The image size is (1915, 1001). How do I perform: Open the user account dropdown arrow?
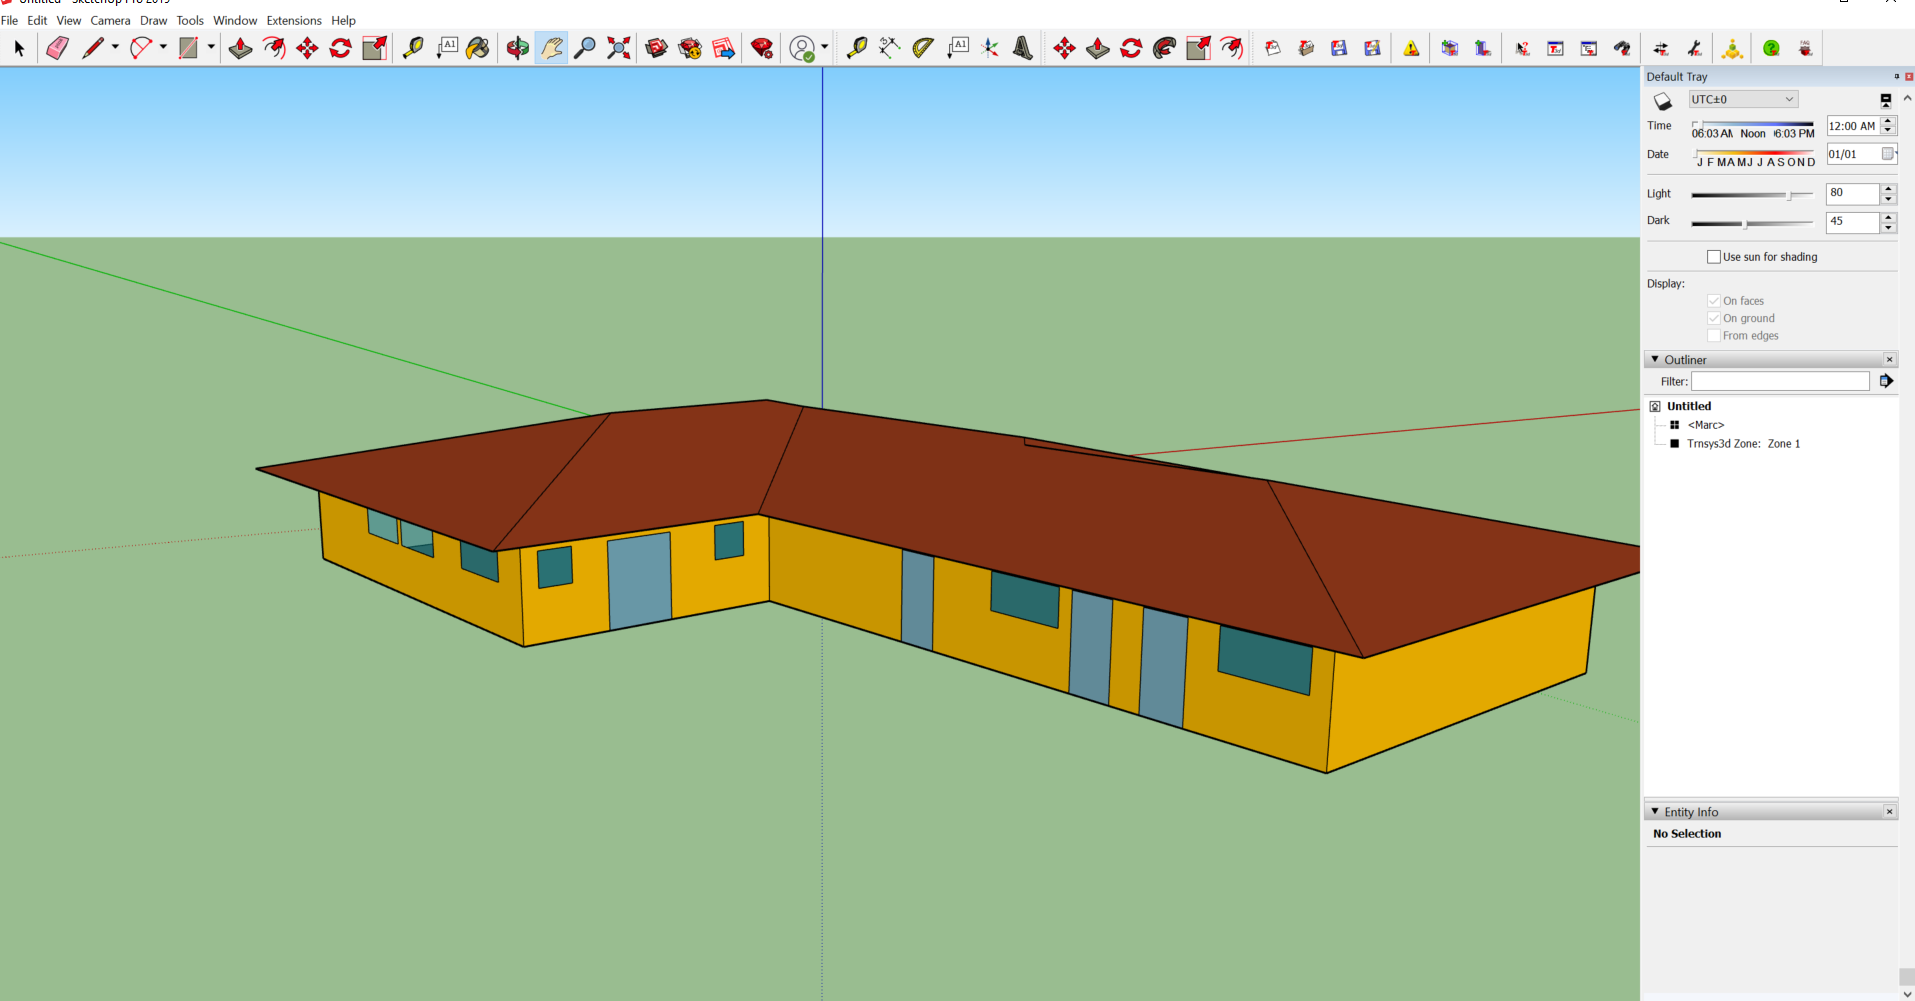(824, 47)
